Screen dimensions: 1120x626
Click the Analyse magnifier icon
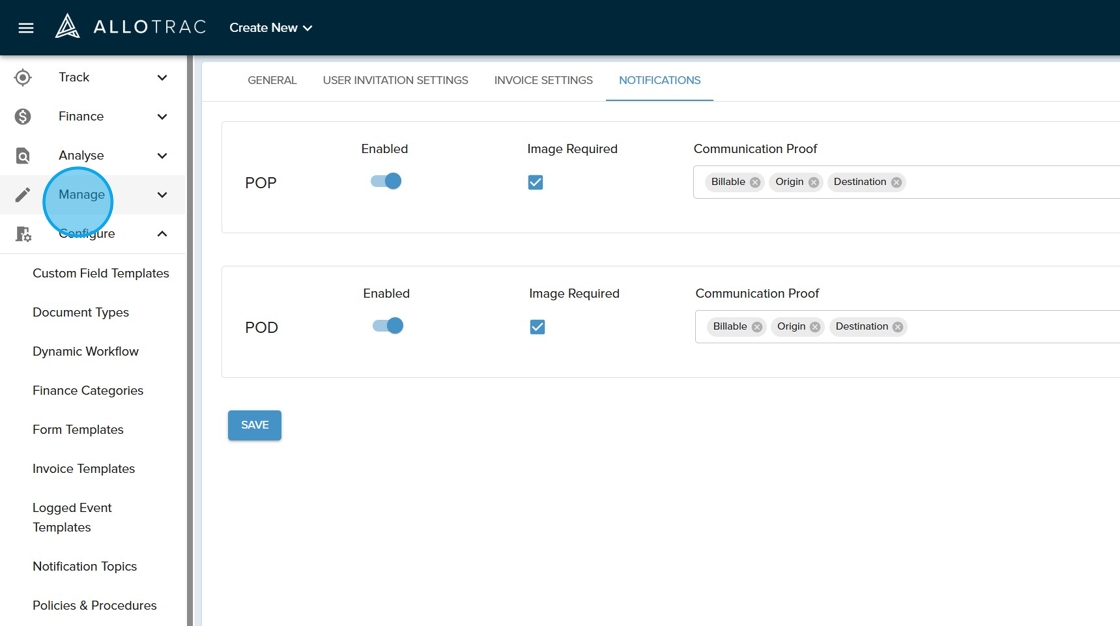pyautogui.click(x=23, y=156)
